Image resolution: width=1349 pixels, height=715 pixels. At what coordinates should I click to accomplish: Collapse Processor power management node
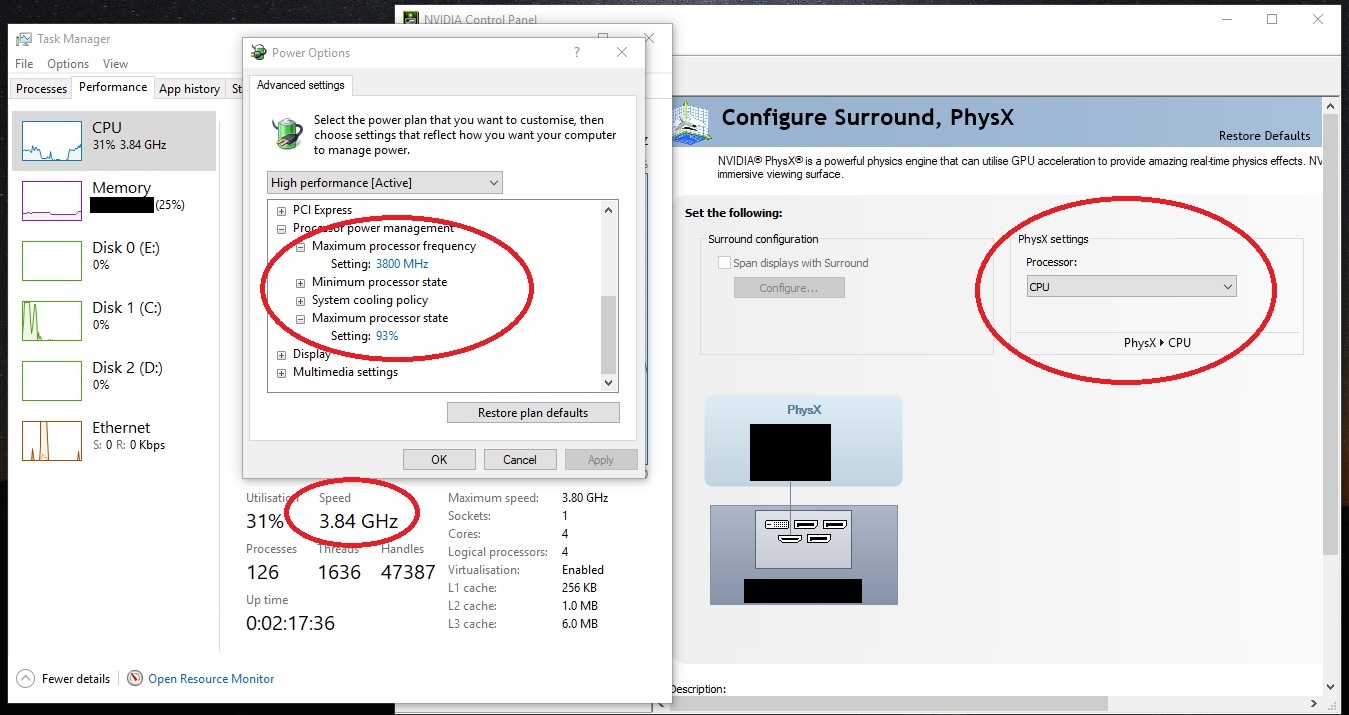point(282,228)
